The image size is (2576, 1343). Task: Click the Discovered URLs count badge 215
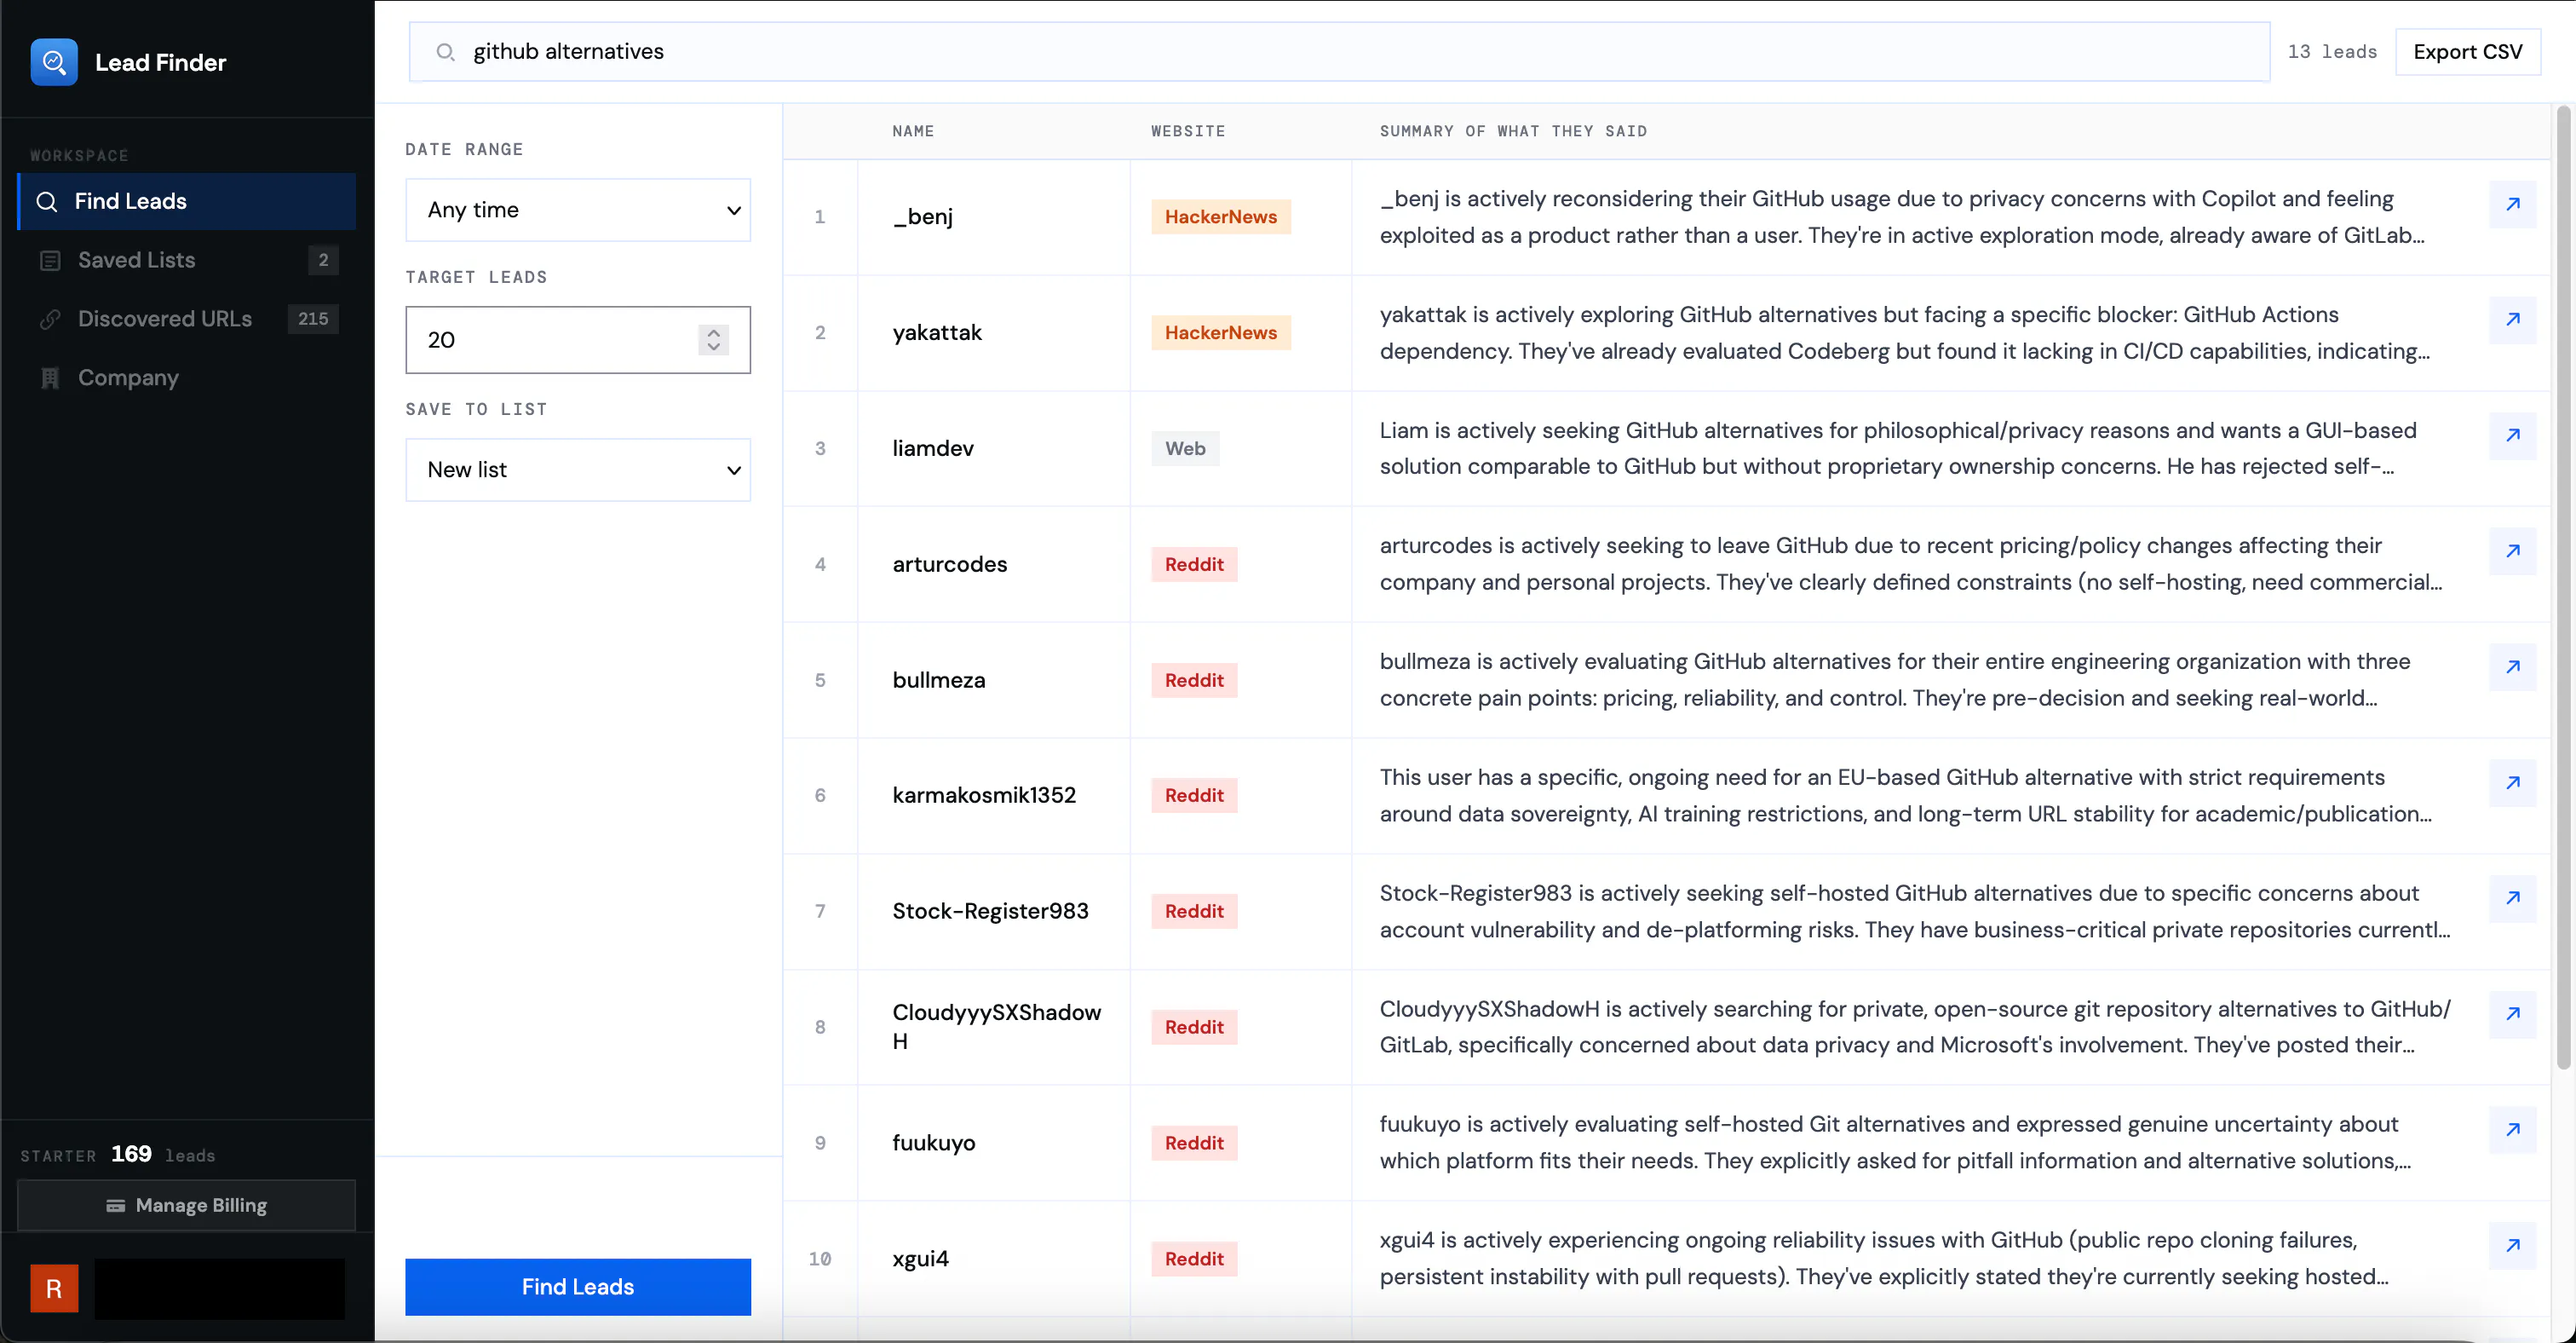313,320
